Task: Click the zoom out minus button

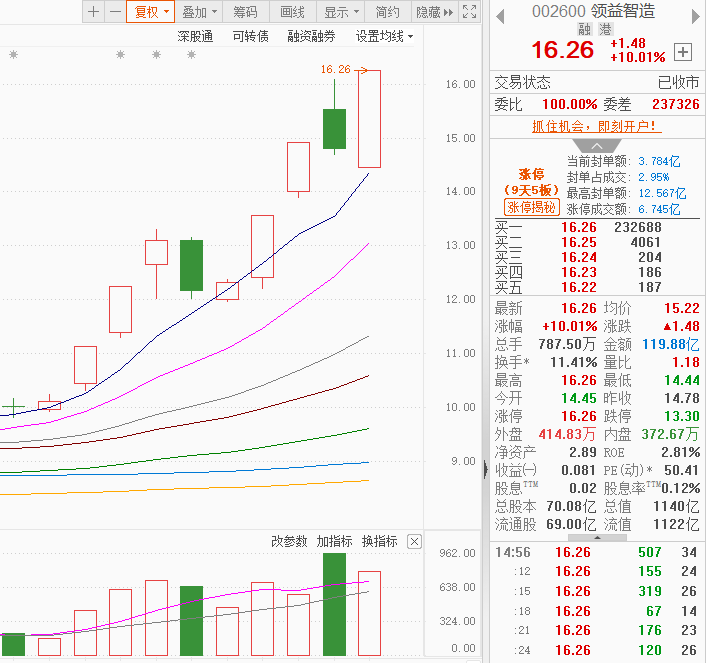Action: point(115,12)
